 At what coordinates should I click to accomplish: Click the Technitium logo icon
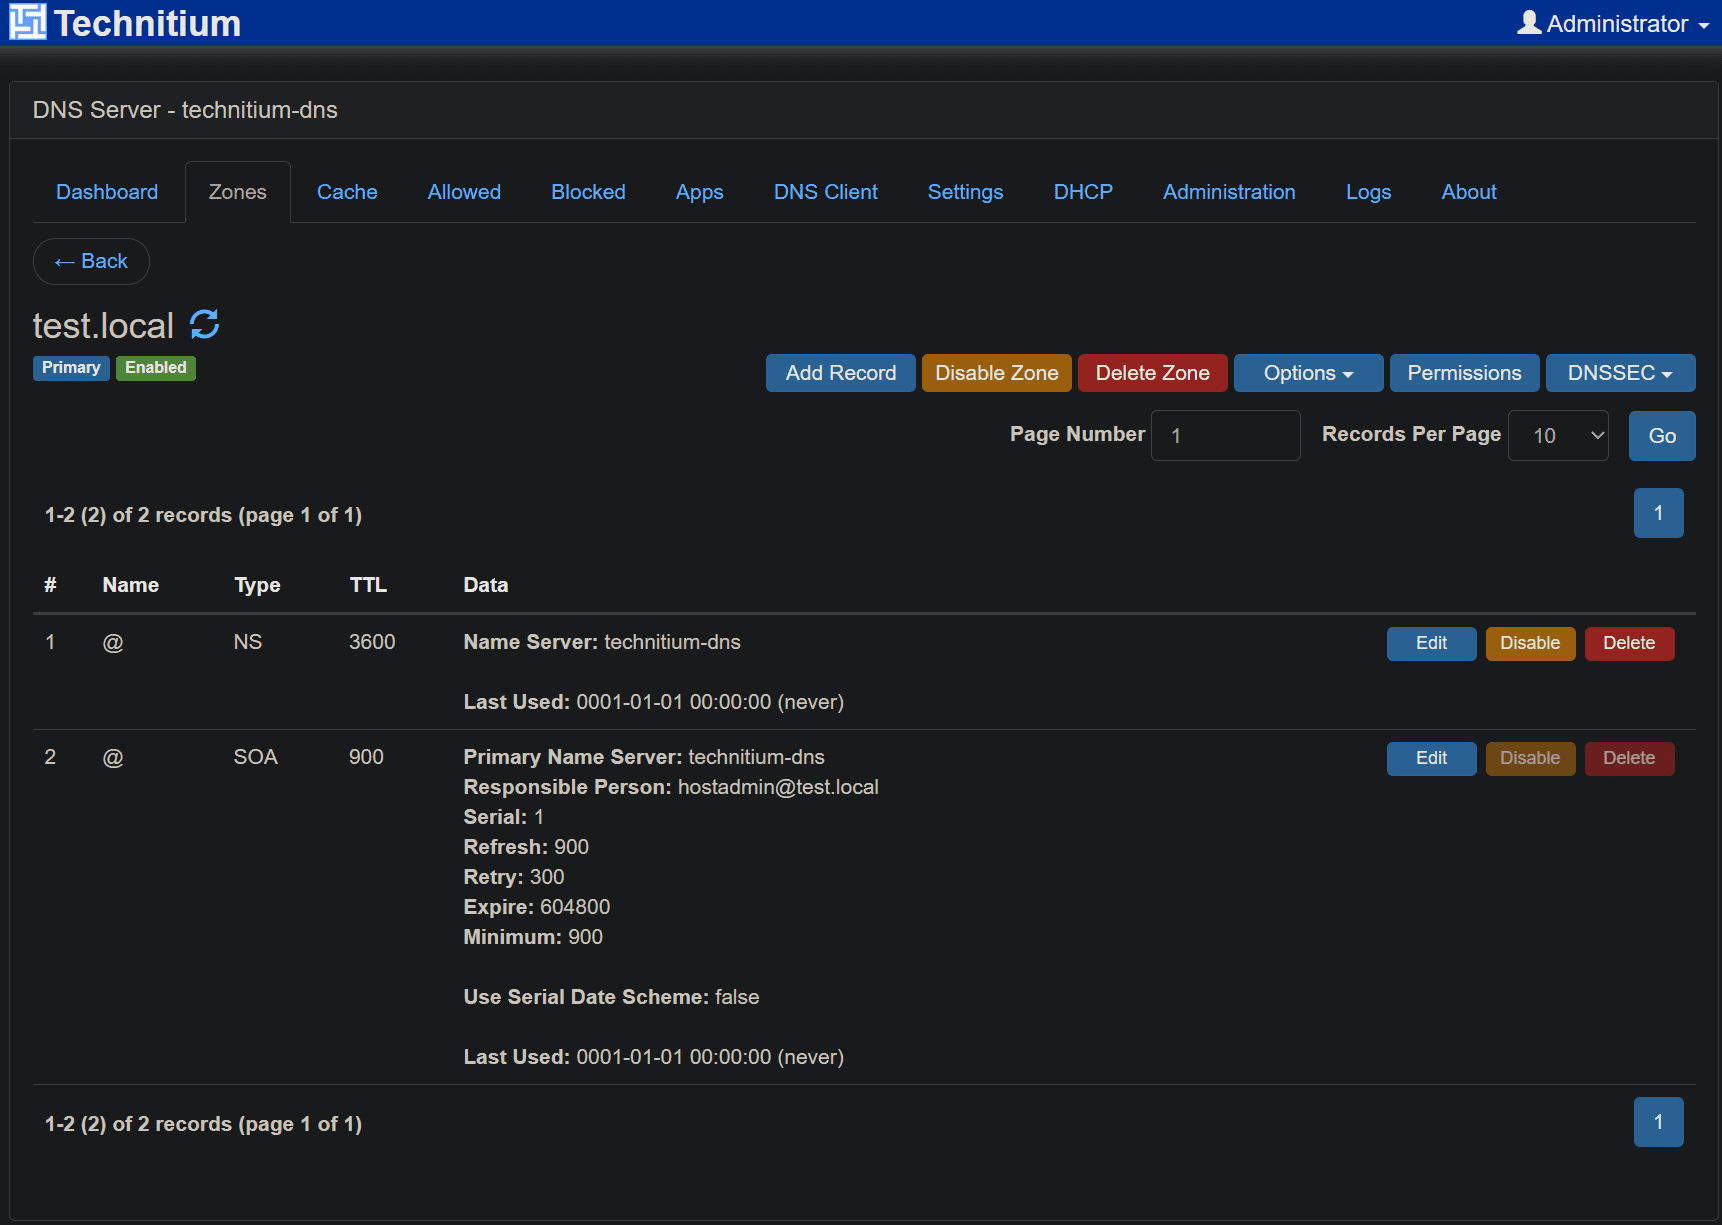click(28, 22)
